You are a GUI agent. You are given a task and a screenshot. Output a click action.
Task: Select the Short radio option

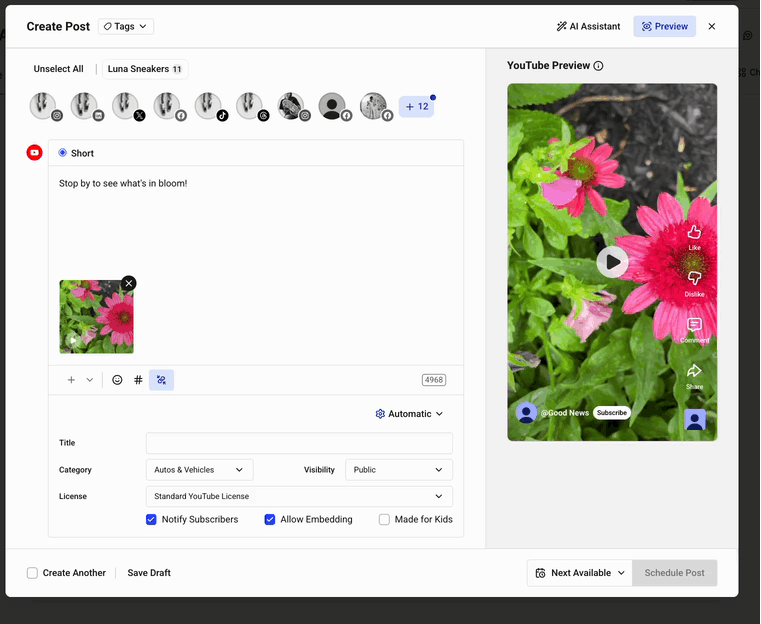coord(63,153)
